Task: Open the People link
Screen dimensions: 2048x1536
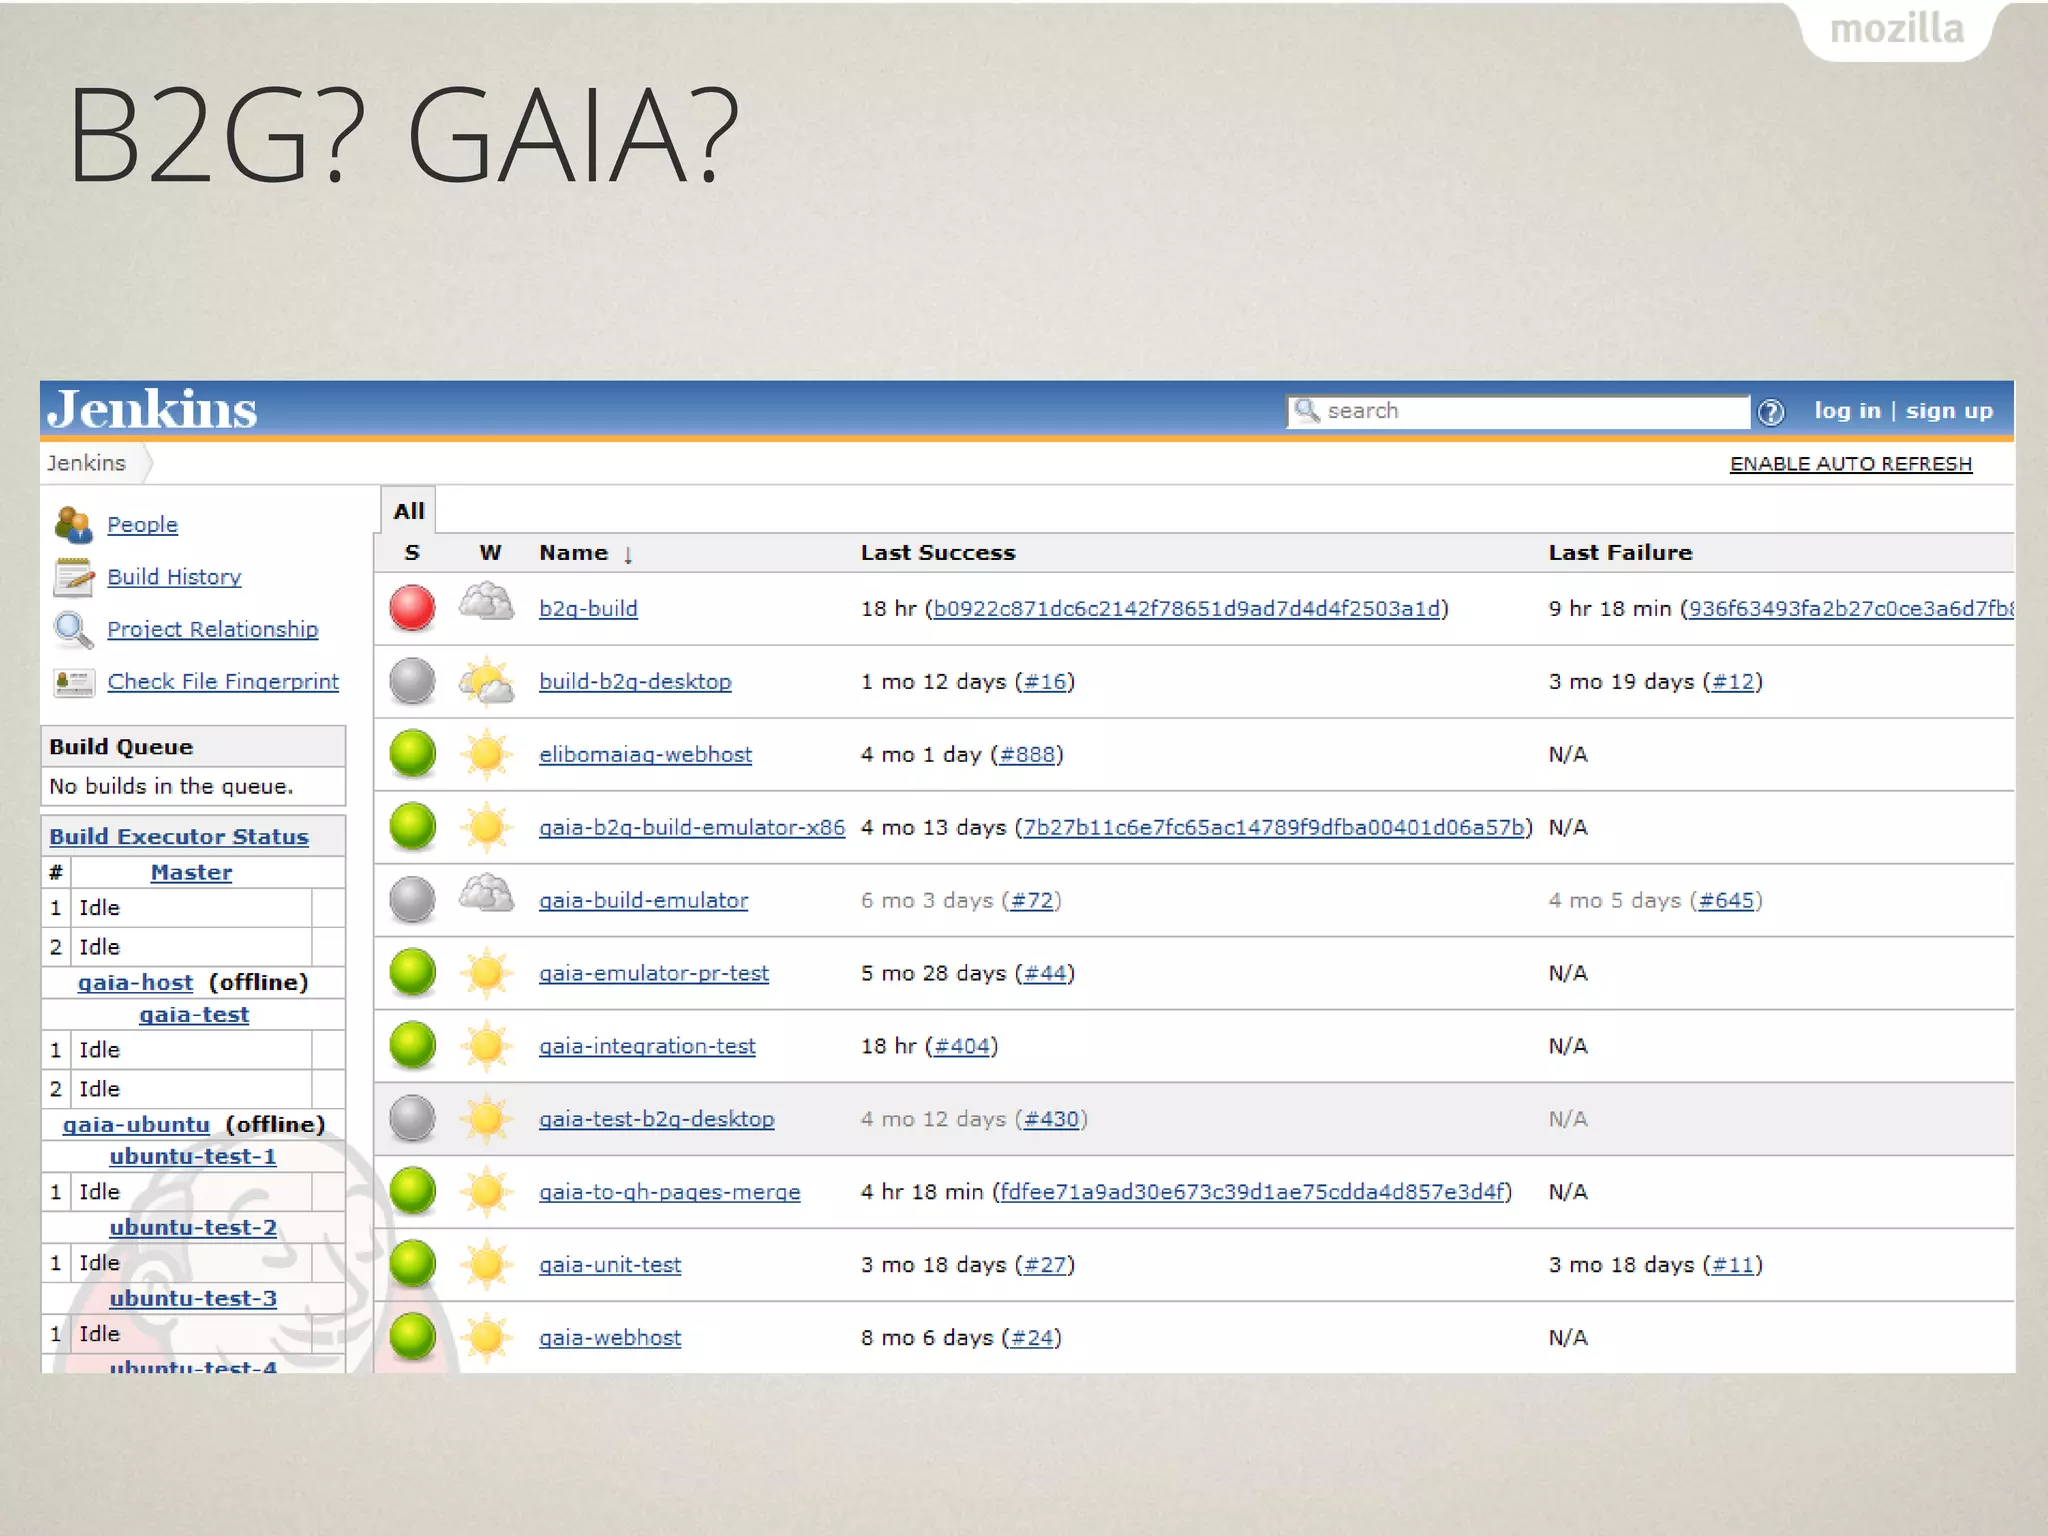Action: pos(142,524)
